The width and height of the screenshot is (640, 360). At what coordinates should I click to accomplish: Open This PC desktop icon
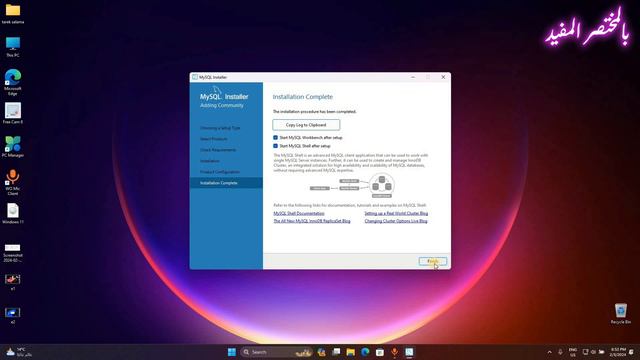tap(13, 47)
